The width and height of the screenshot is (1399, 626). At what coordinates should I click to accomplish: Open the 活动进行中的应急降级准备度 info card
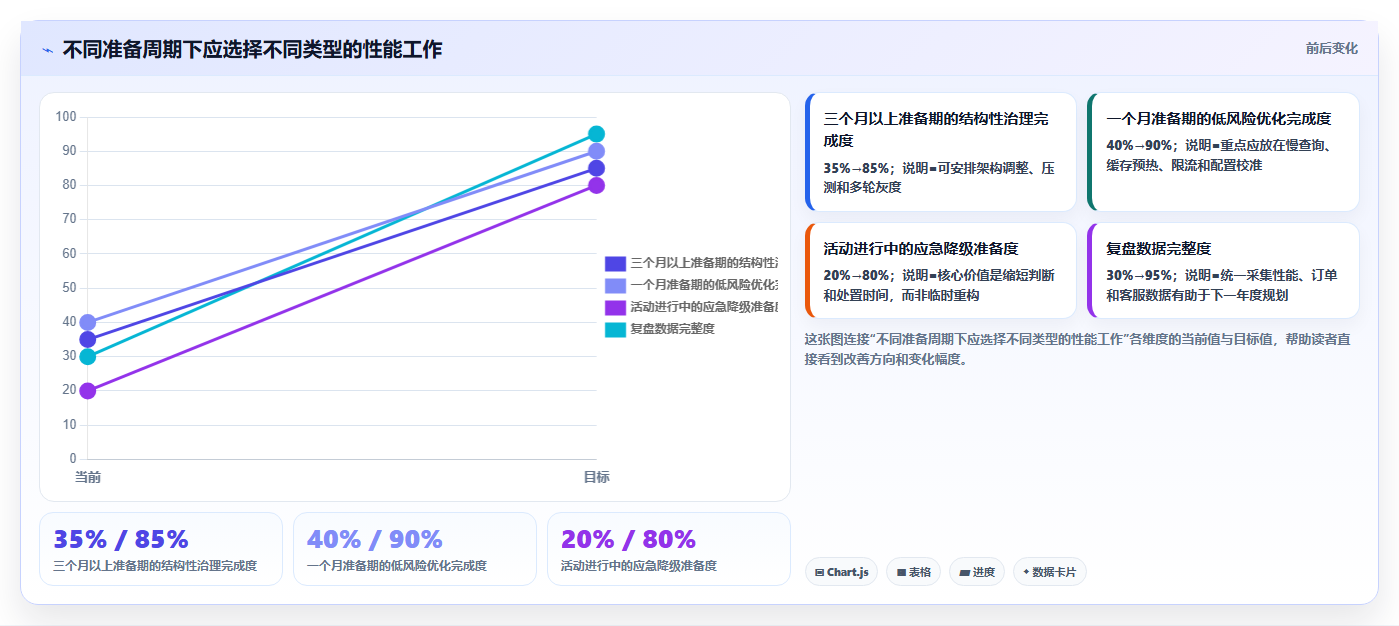point(940,270)
